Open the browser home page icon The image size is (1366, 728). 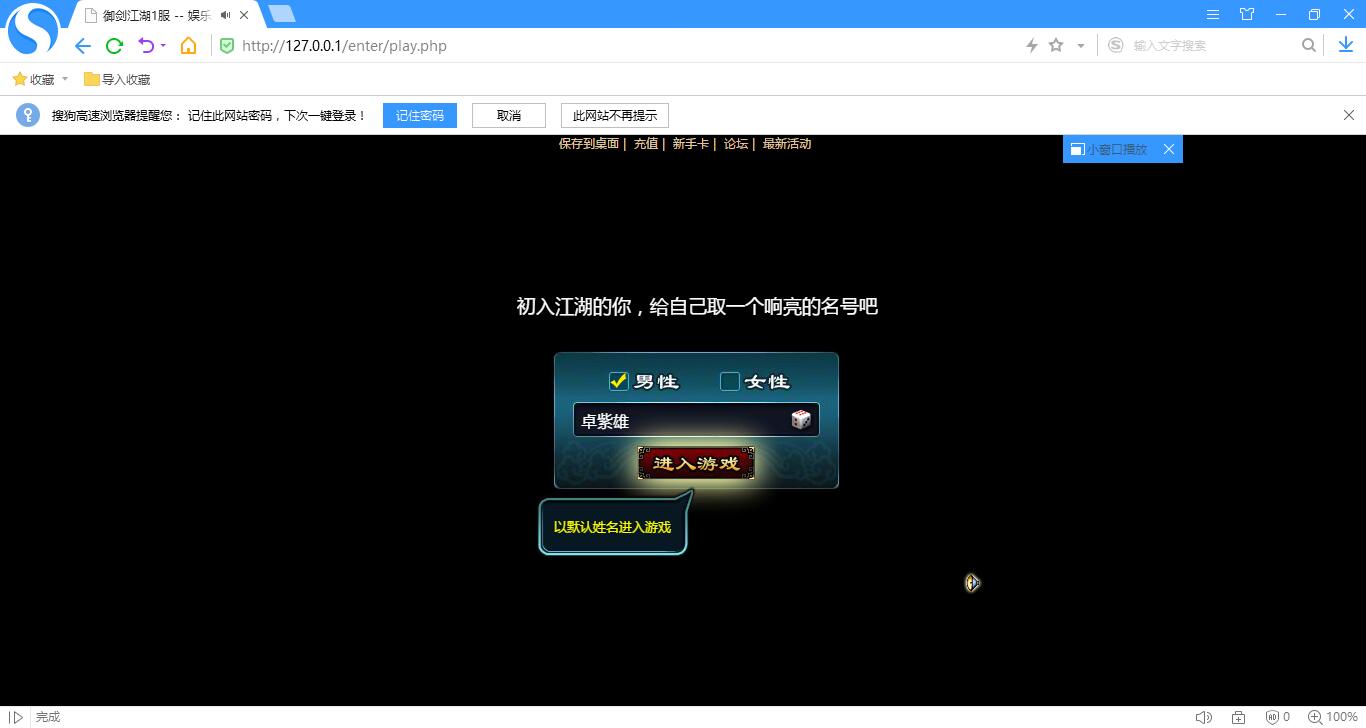pyautogui.click(x=188, y=46)
